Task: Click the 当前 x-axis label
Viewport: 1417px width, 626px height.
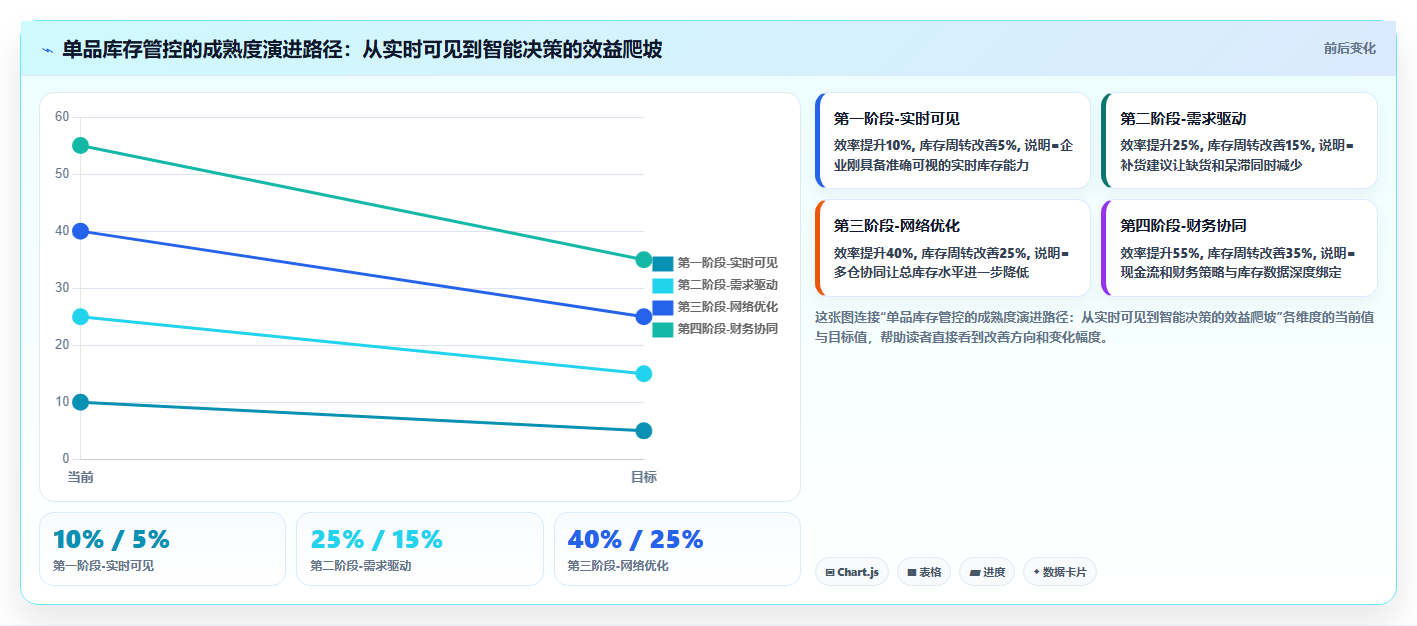Action: tap(81, 477)
